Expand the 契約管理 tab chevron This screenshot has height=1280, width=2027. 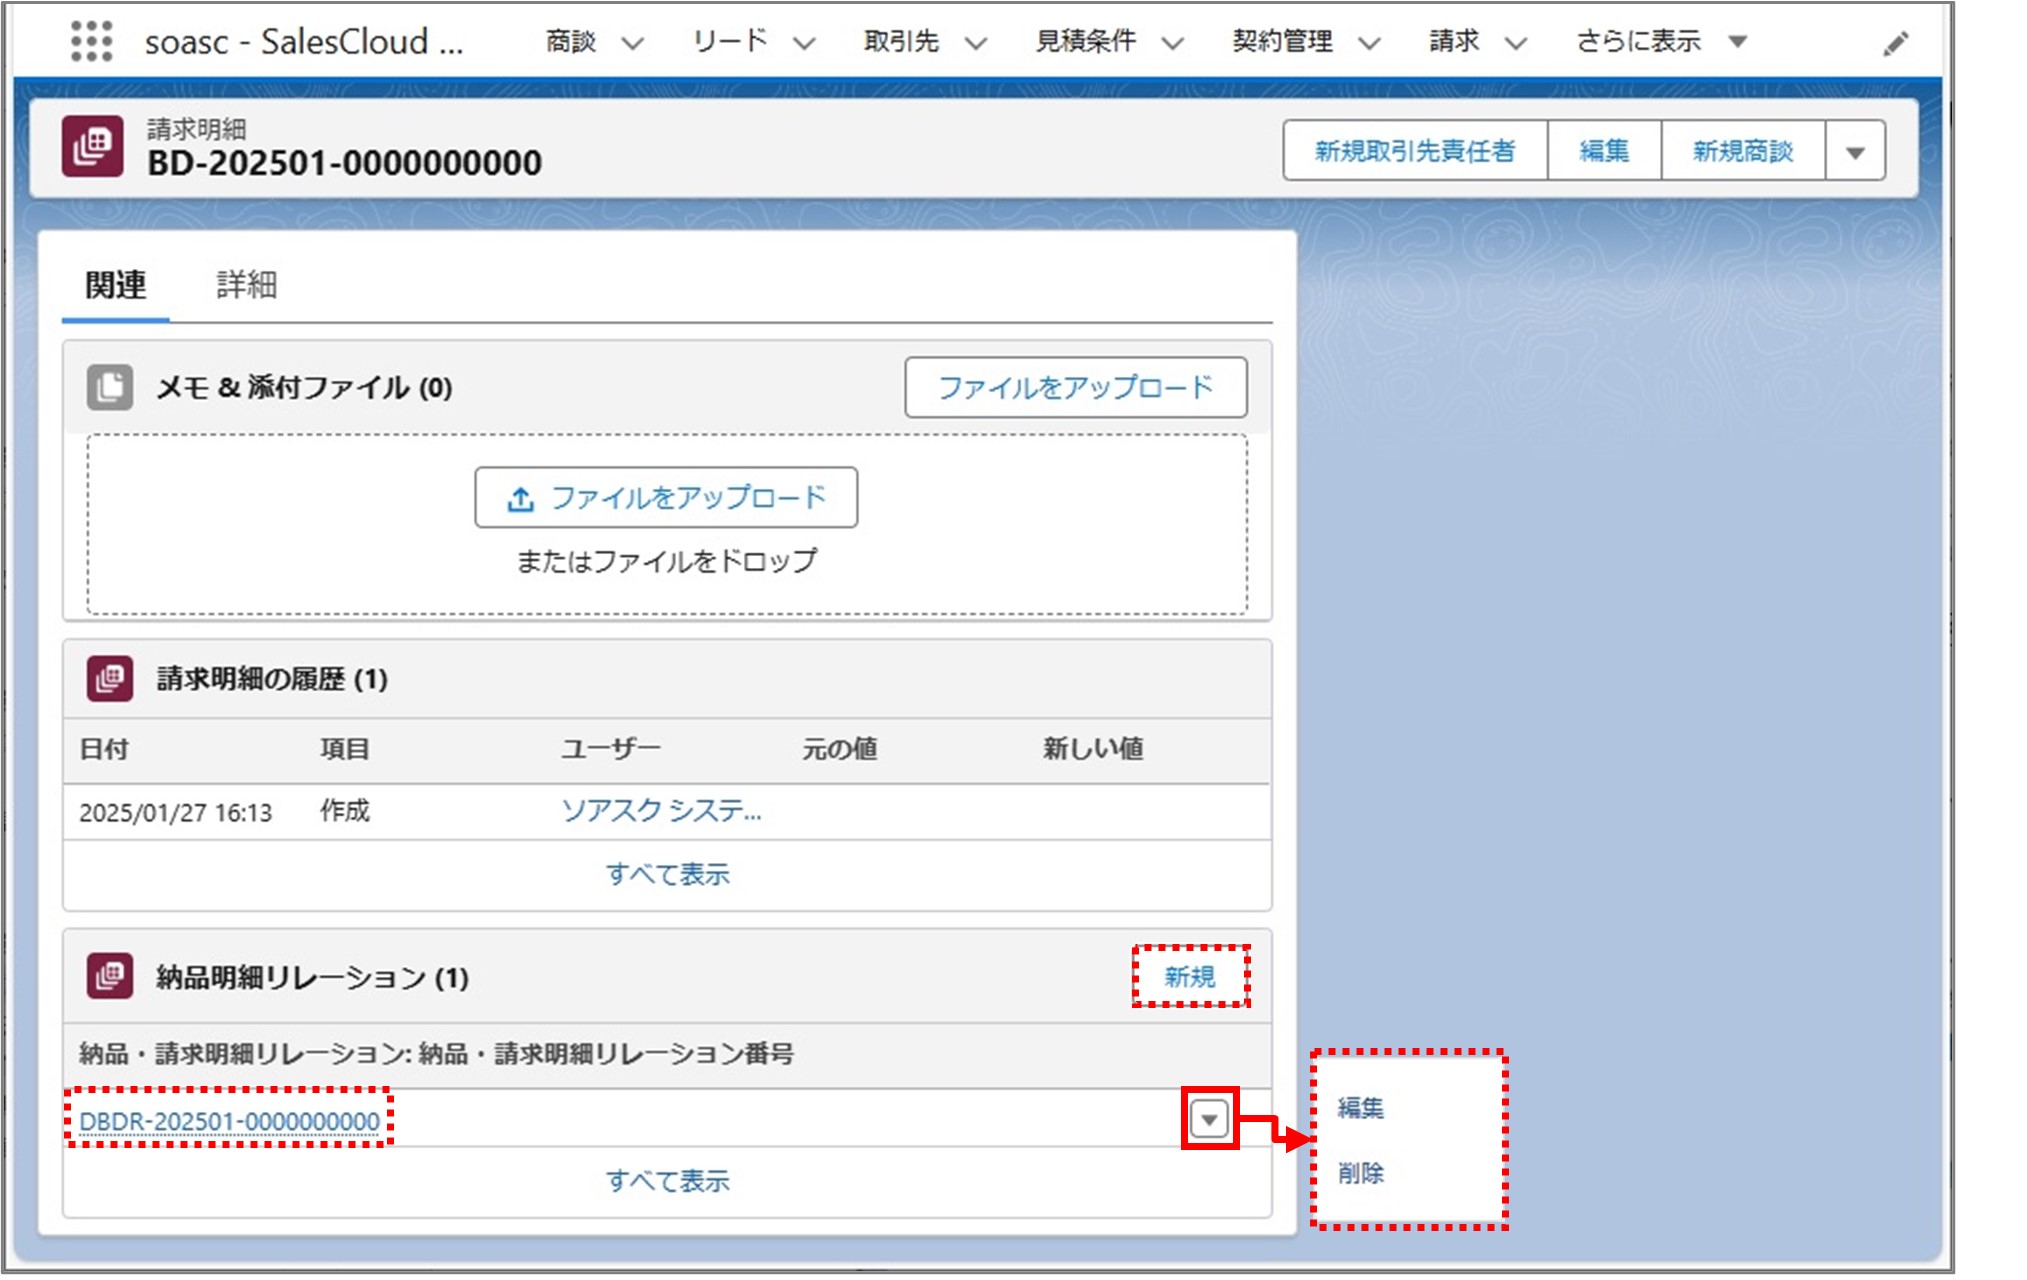[1370, 43]
